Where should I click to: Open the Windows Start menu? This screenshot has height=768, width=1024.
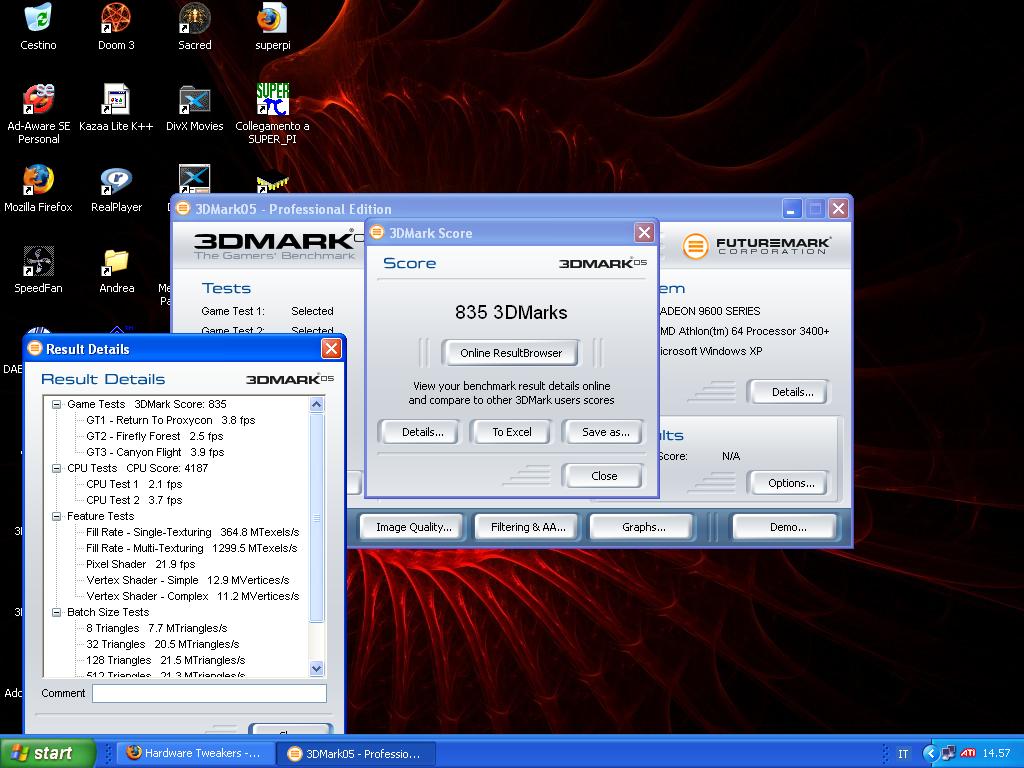pyautogui.click(x=48, y=753)
